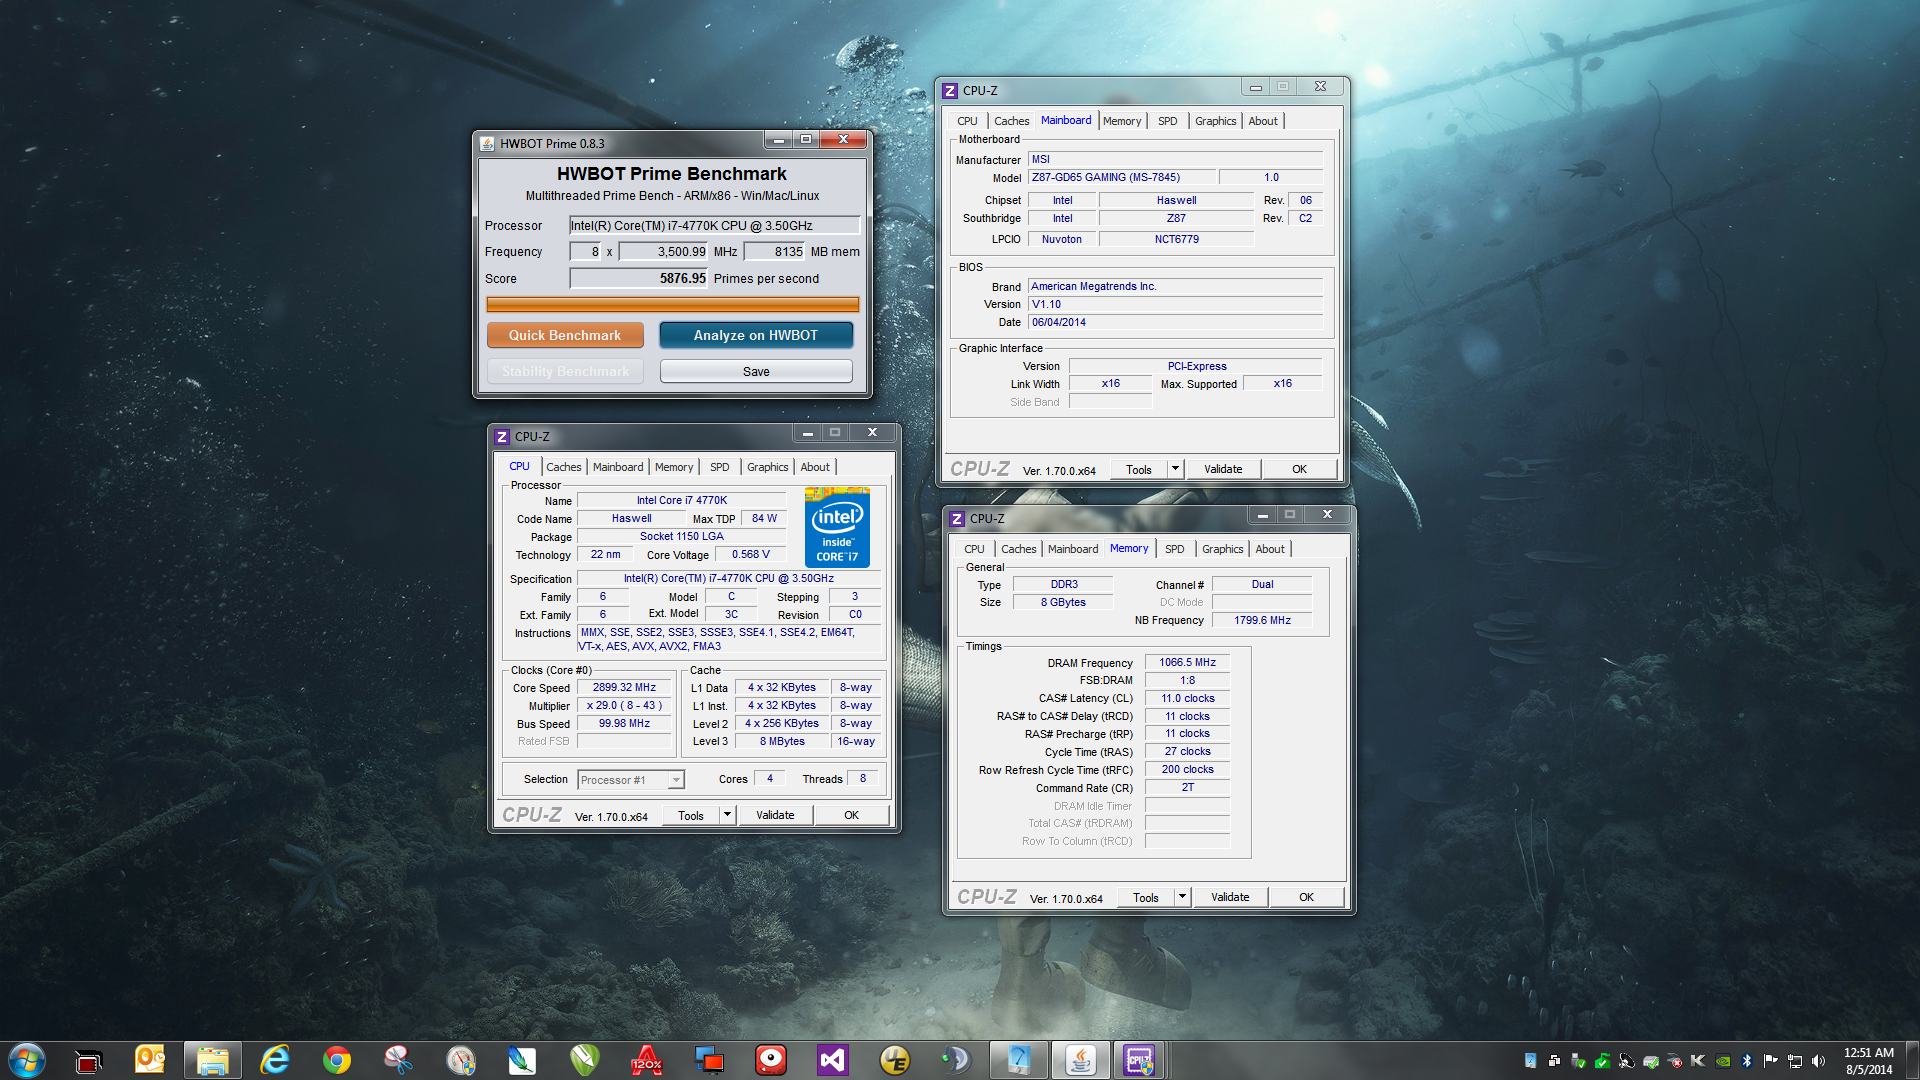Click the CPU-Z taskbar icon
1920x1080 pixels.
[1139, 1060]
